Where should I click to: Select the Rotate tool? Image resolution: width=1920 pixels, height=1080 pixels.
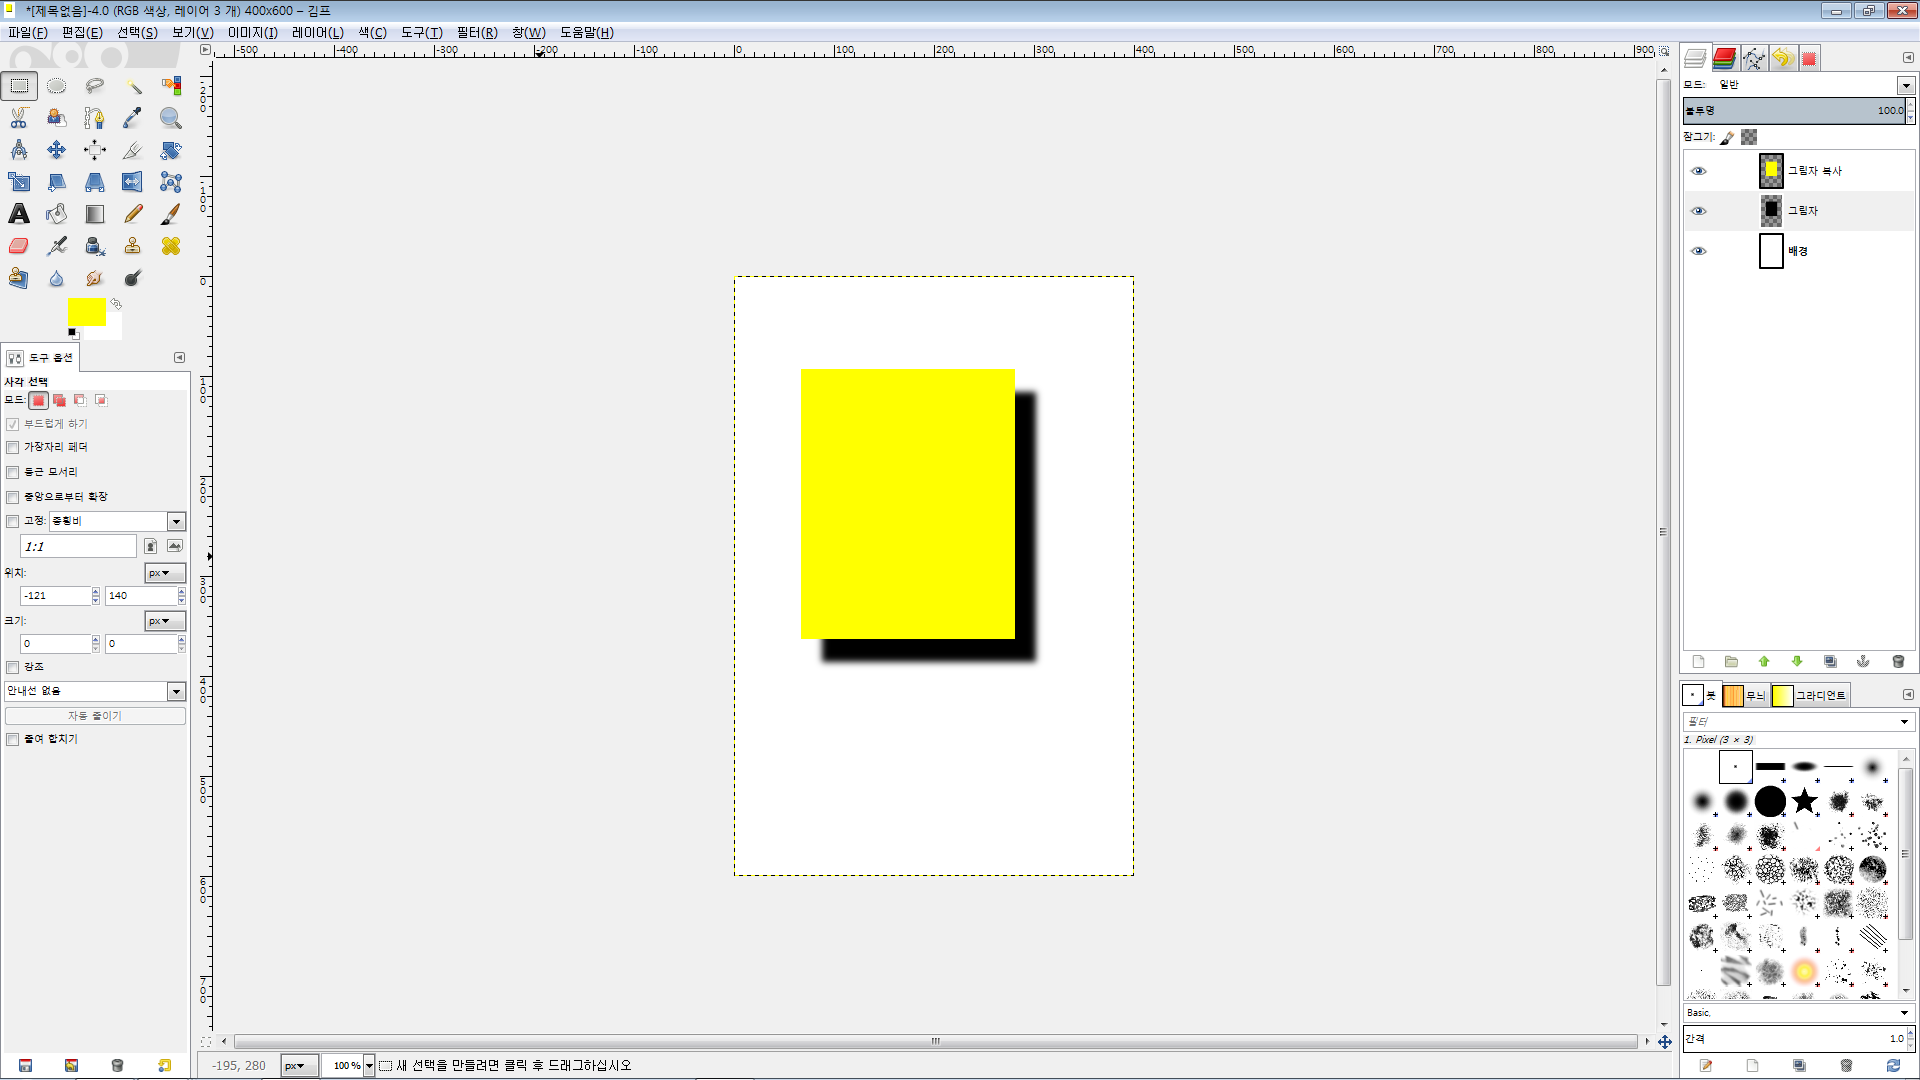click(x=171, y=150)
